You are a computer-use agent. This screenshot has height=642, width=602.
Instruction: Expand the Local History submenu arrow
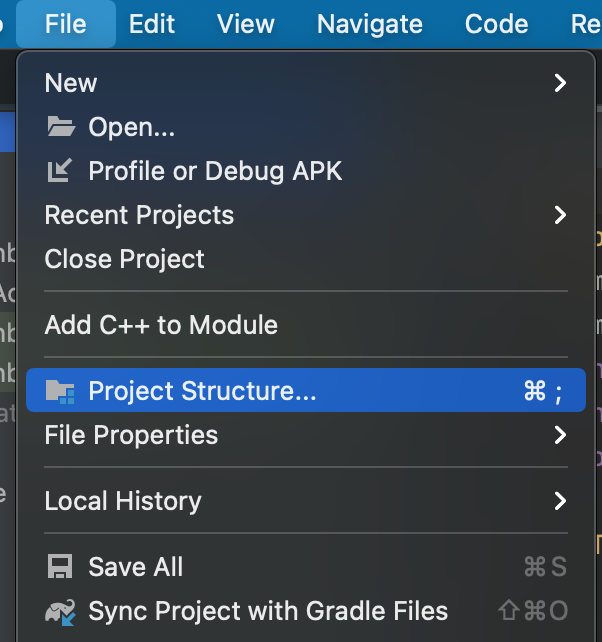tap(560, 501)
